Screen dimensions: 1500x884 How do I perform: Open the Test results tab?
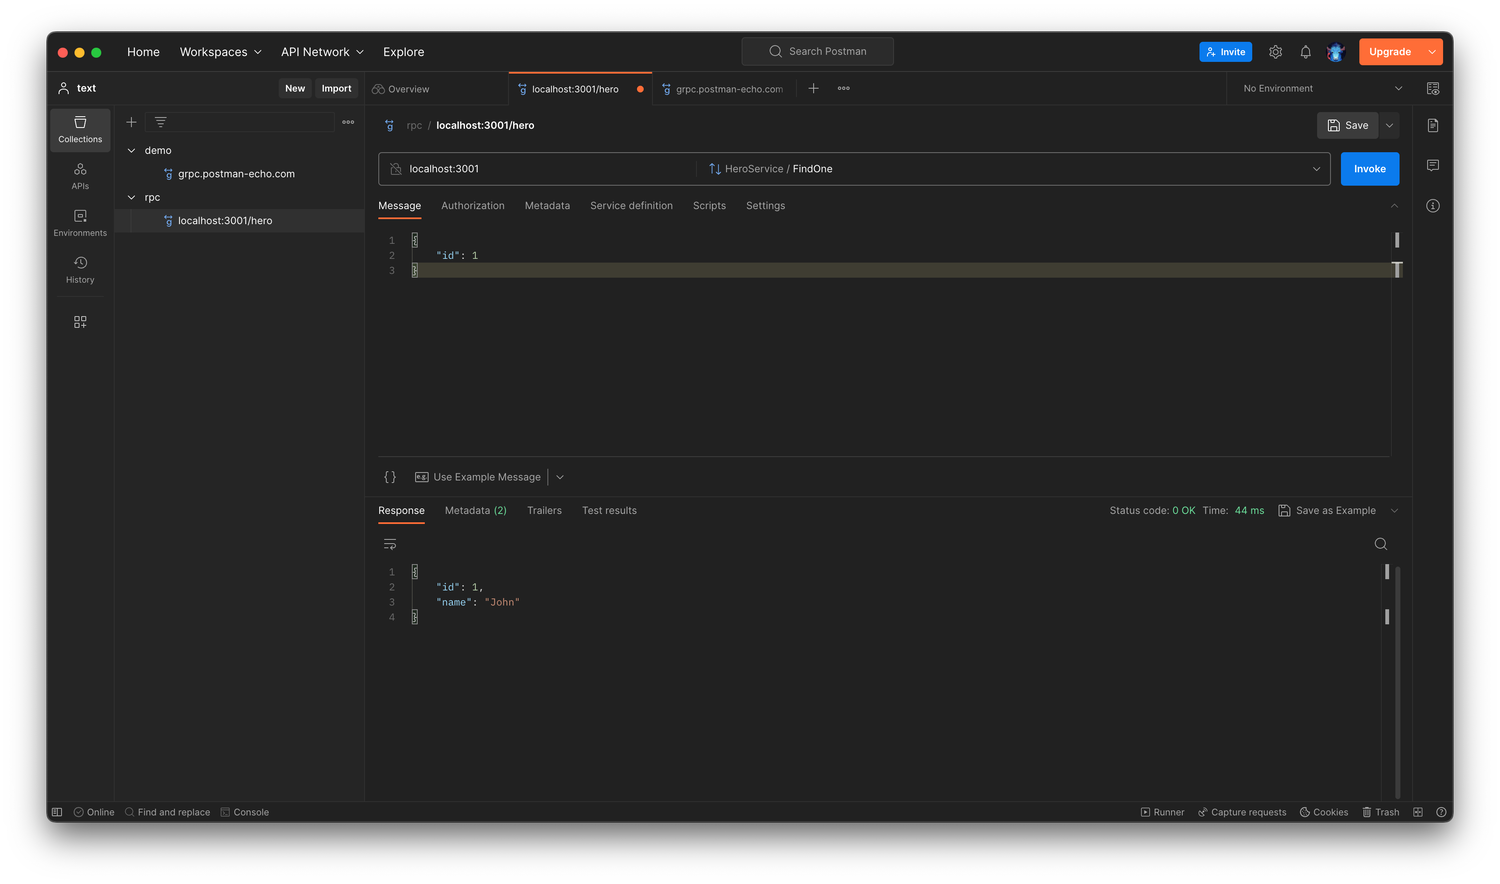click(609, 511)
